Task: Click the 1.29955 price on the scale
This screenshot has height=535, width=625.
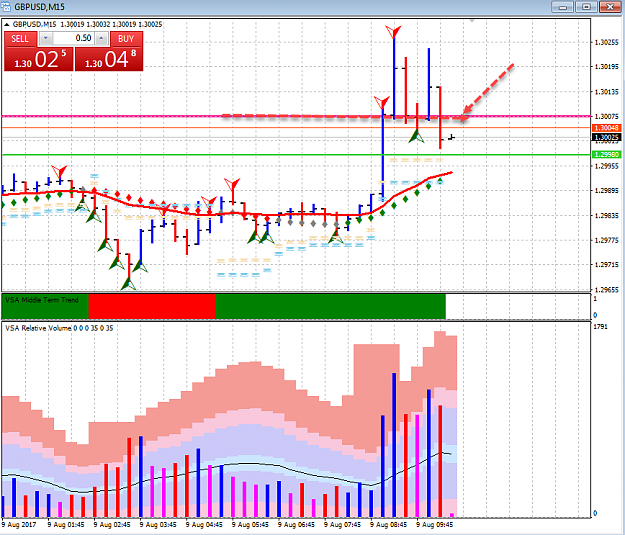Action: click(x=606, y=166)
